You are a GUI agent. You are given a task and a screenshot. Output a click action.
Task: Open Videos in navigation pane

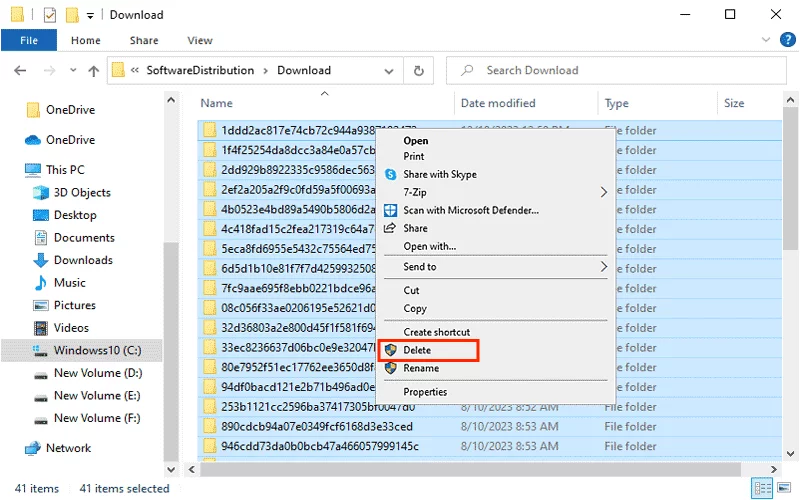tap(61, 328)
